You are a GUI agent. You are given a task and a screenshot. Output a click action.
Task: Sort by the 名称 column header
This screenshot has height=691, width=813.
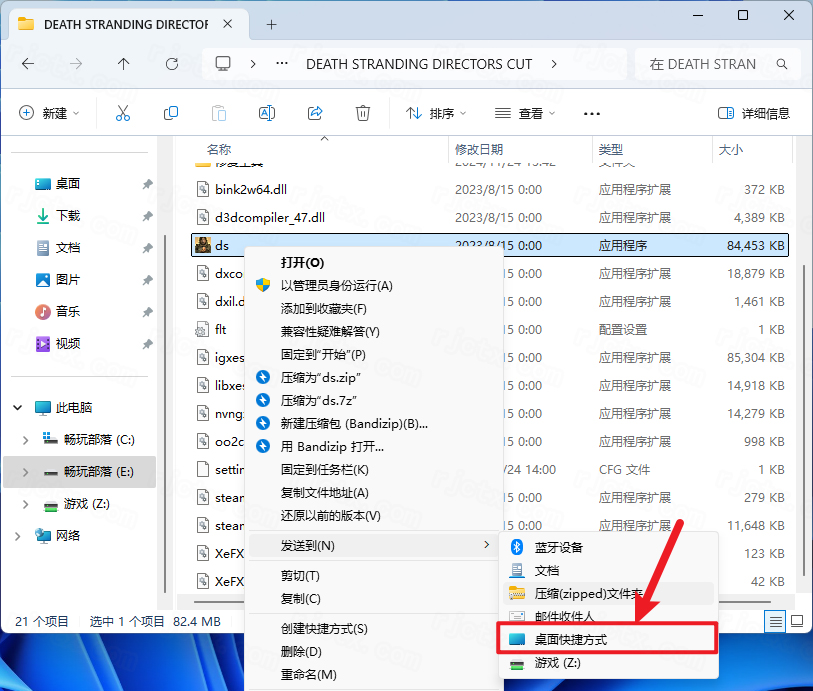pos(219,150)
